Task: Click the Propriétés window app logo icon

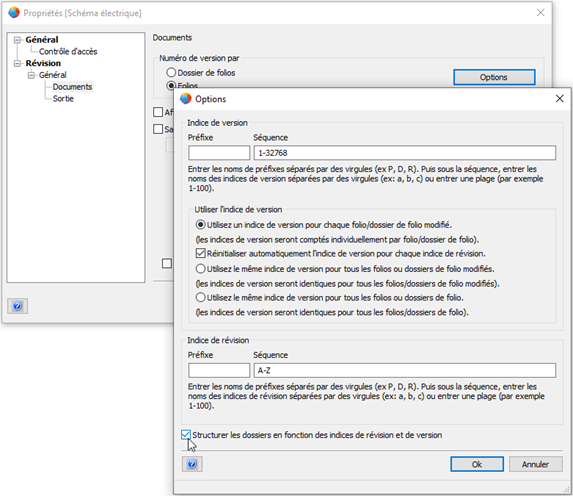Action: tap(14, 13)
